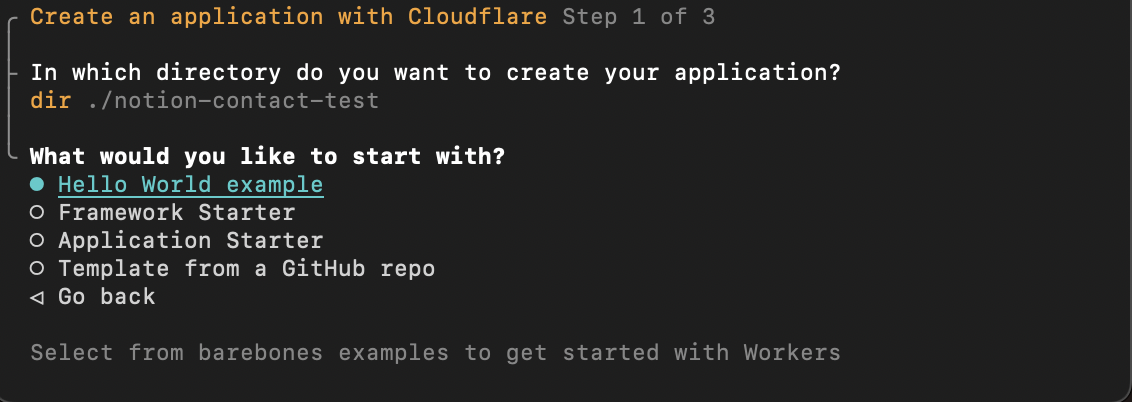Select the Application Starter option text
The width and height of the screenshot is (1132, 402).
[x=190, y=241]
